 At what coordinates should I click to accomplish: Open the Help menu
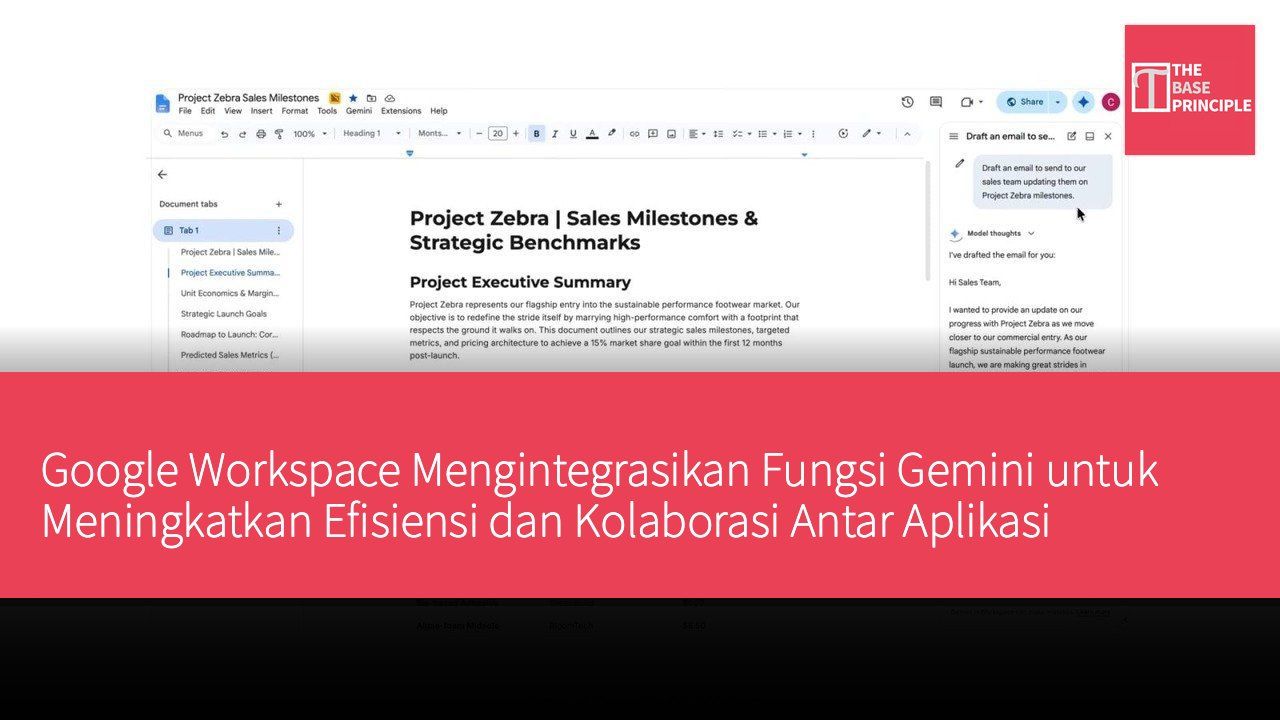(x=439, y=111)
